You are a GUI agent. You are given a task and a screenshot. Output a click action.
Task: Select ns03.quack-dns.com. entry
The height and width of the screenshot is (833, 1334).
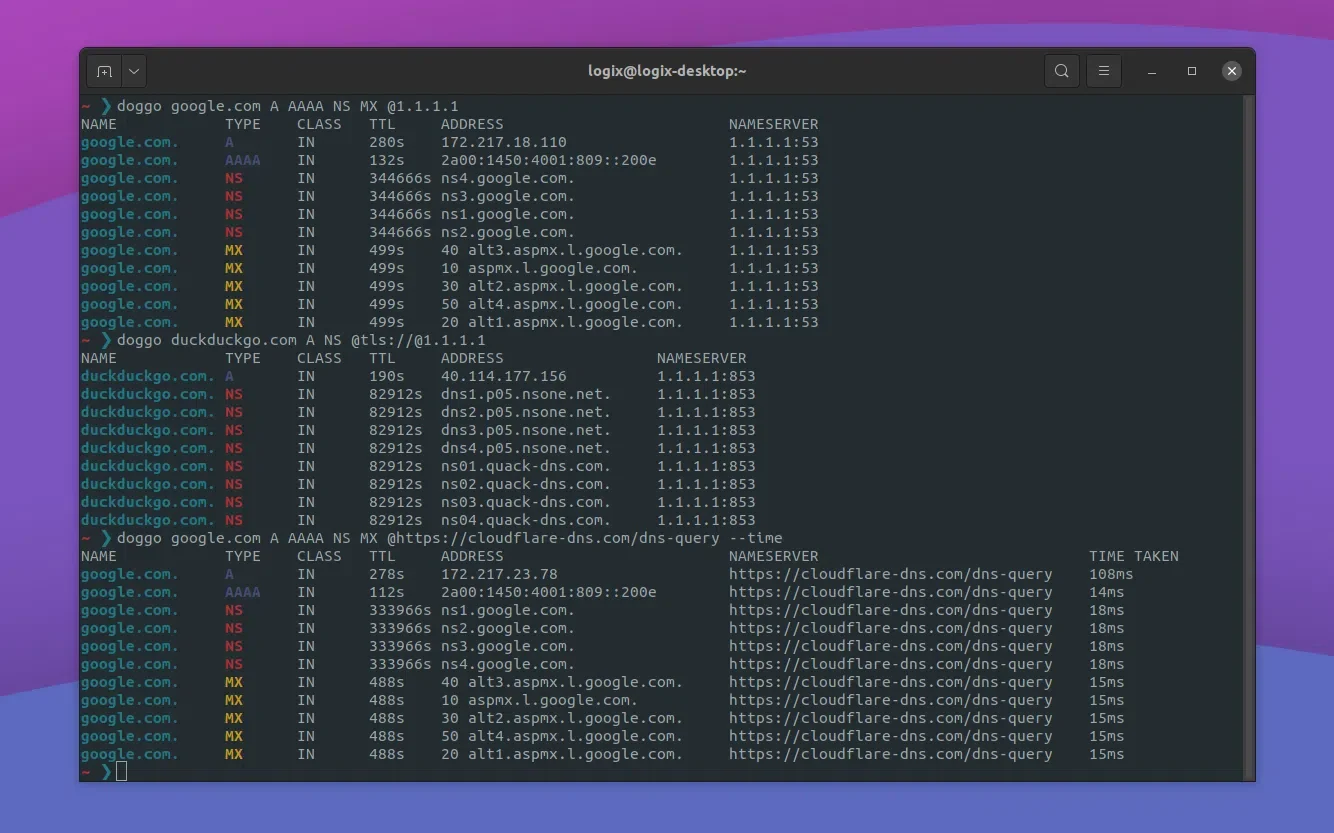[526, 502]
